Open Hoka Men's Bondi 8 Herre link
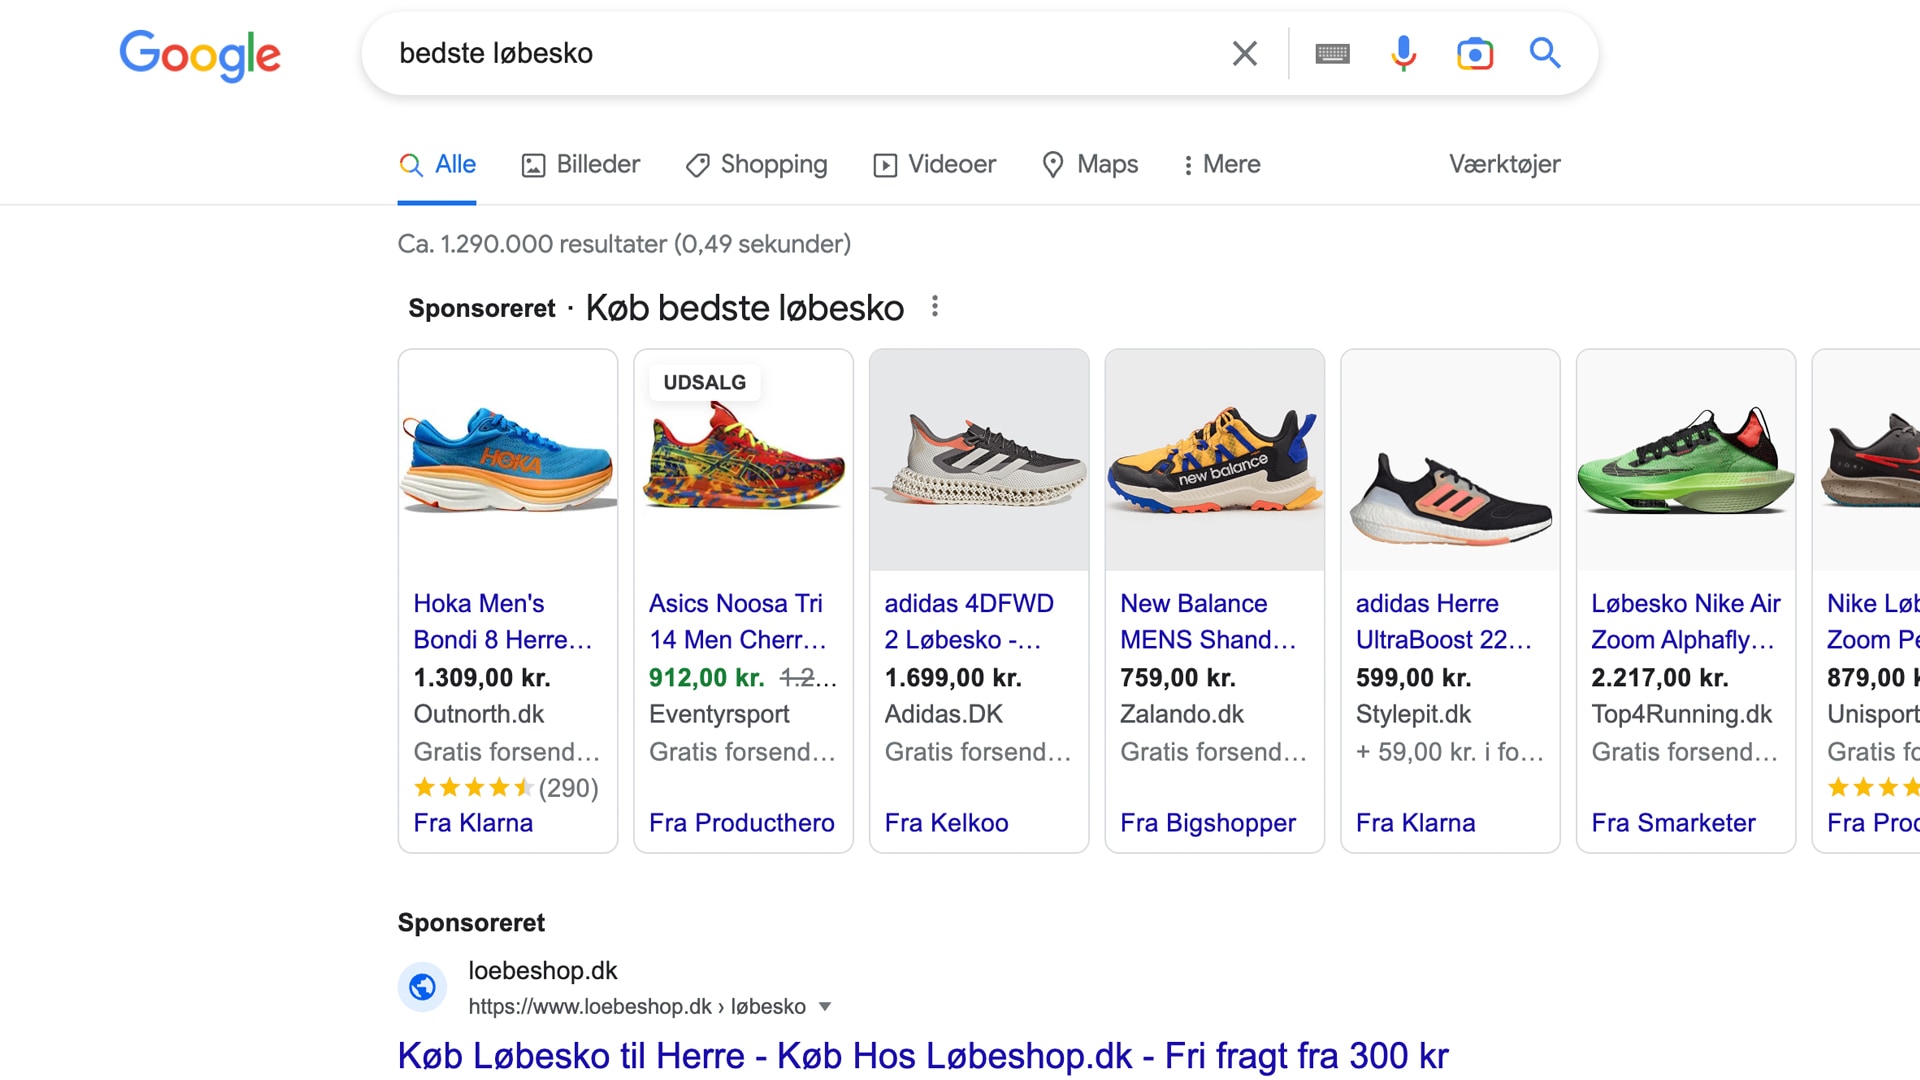 click(x=503, y=621)
